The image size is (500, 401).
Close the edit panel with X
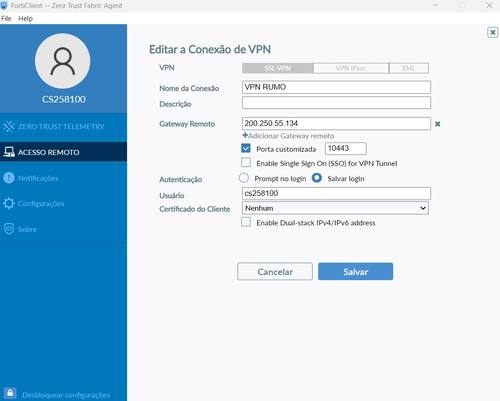493,32
